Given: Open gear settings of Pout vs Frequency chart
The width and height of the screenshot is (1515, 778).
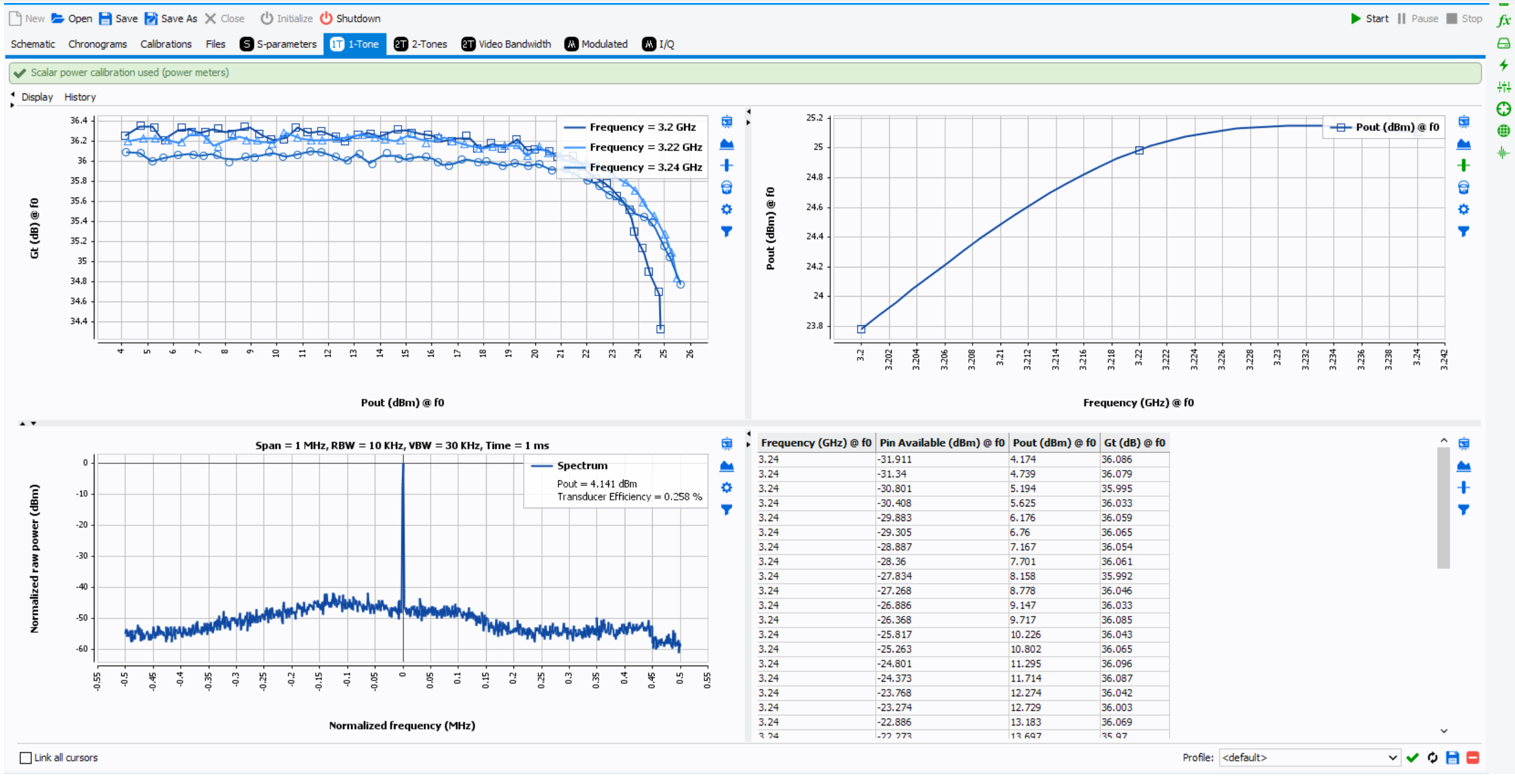Looking at the screenshot, I should pyautogui.click(x=1464, y=209).
